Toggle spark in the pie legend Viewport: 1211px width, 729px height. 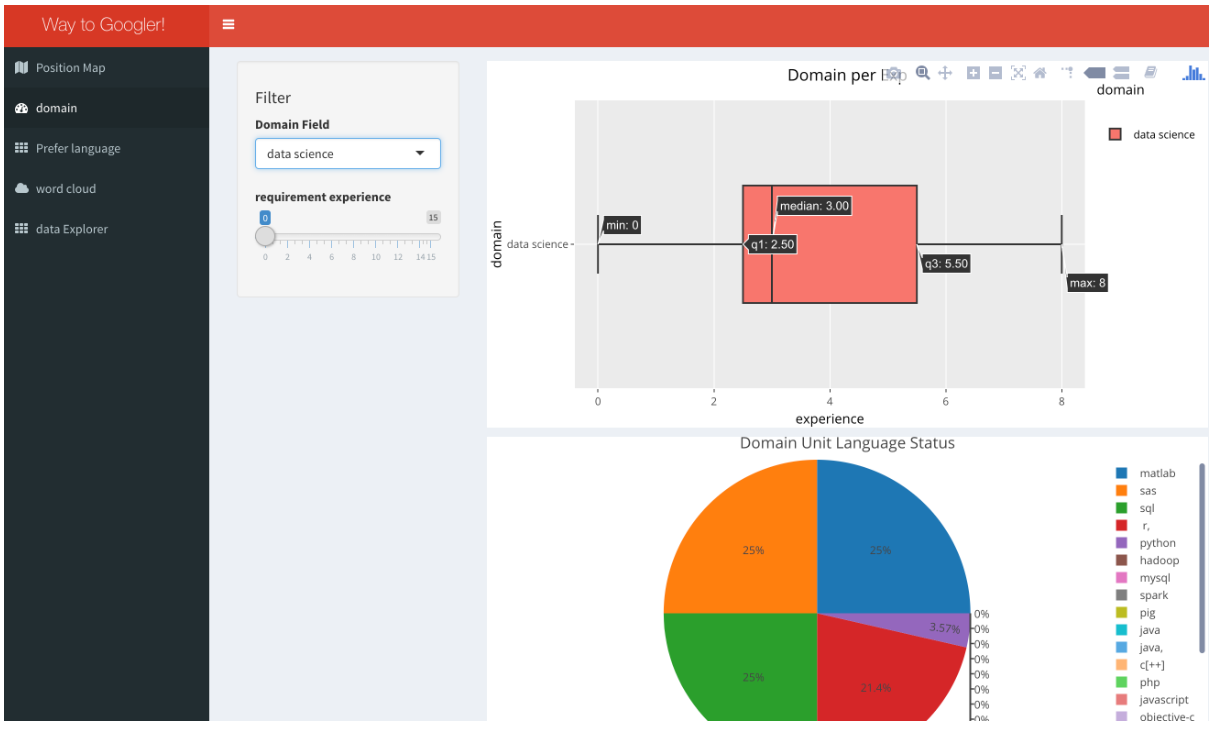click(1141, 595)
